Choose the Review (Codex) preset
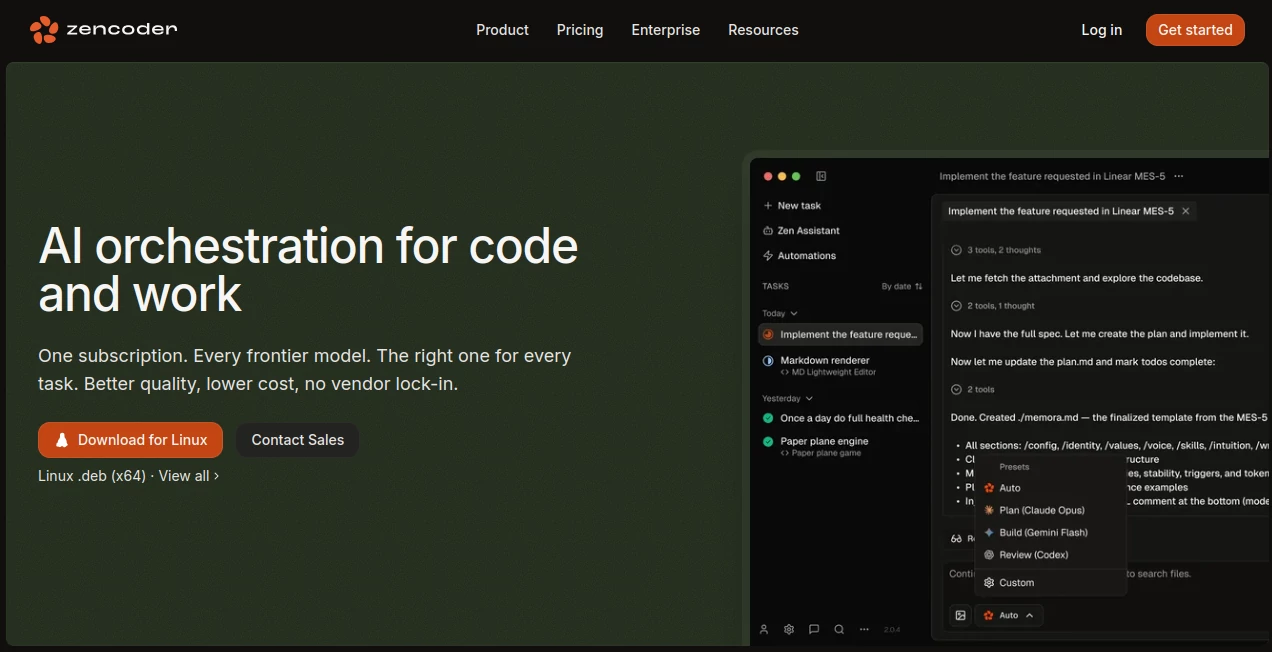 click(1050, 555)
